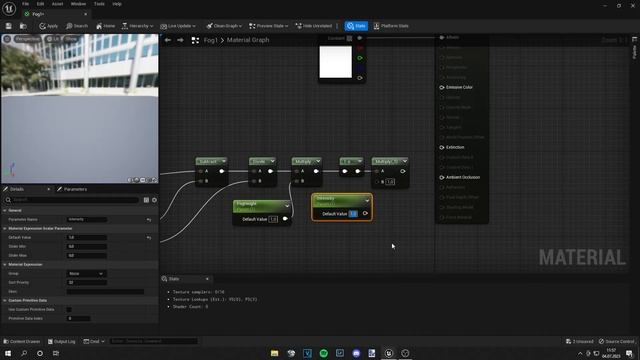Click the Emissive Color input pin

pos(442,87)
